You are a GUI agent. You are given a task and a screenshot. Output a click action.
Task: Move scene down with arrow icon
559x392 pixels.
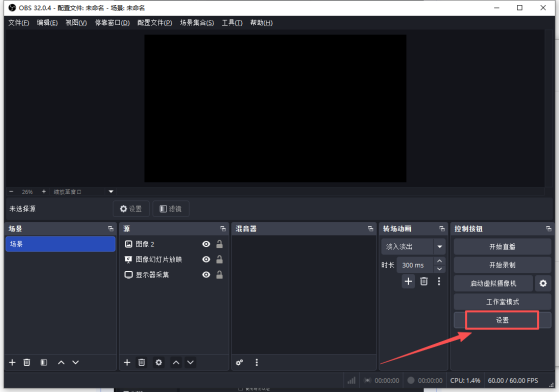[76, 362]
